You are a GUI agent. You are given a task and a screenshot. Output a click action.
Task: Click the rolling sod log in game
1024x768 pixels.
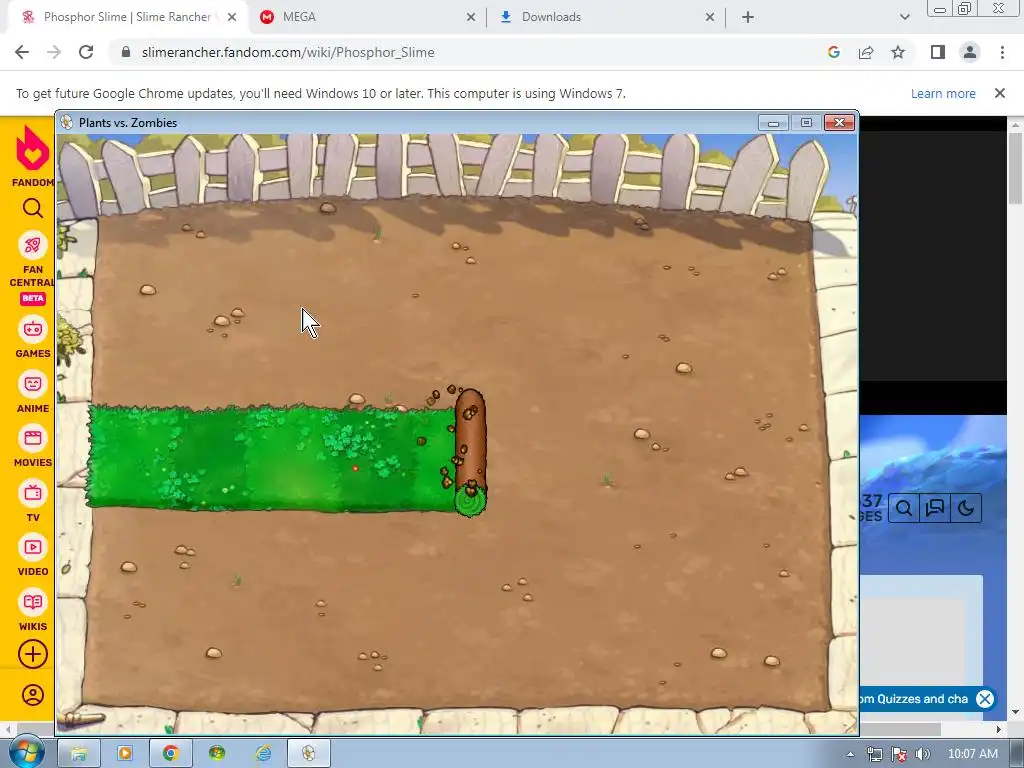pyautogui.click(x=470, y=452)
